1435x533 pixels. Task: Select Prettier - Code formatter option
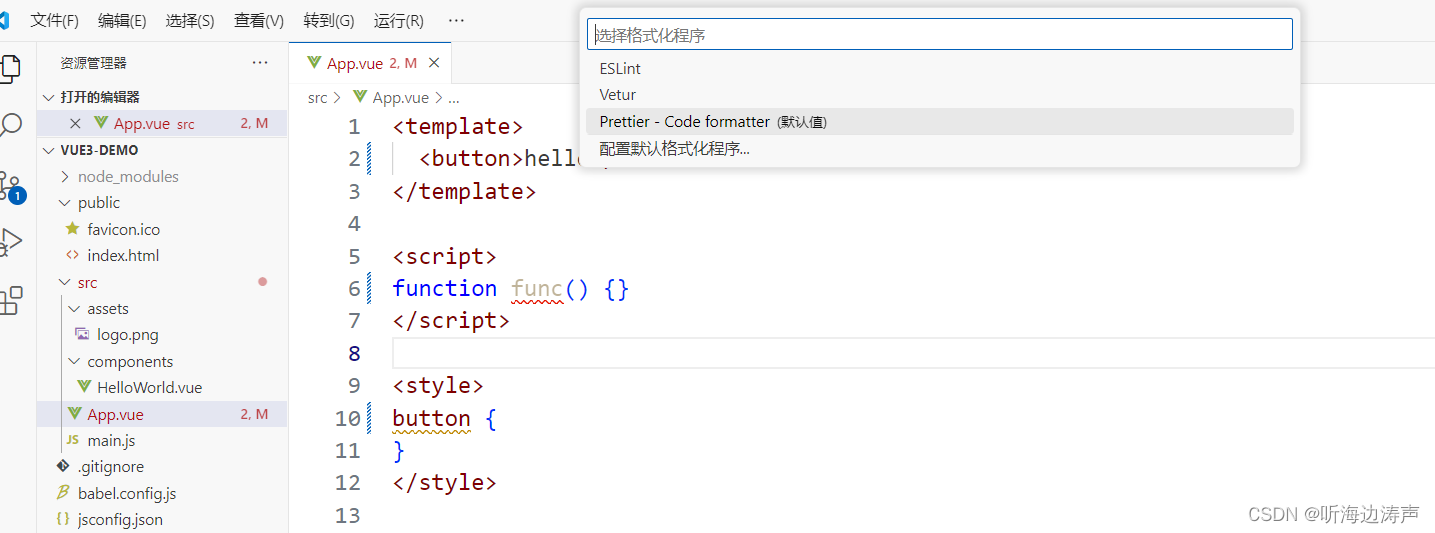[940, 122]
